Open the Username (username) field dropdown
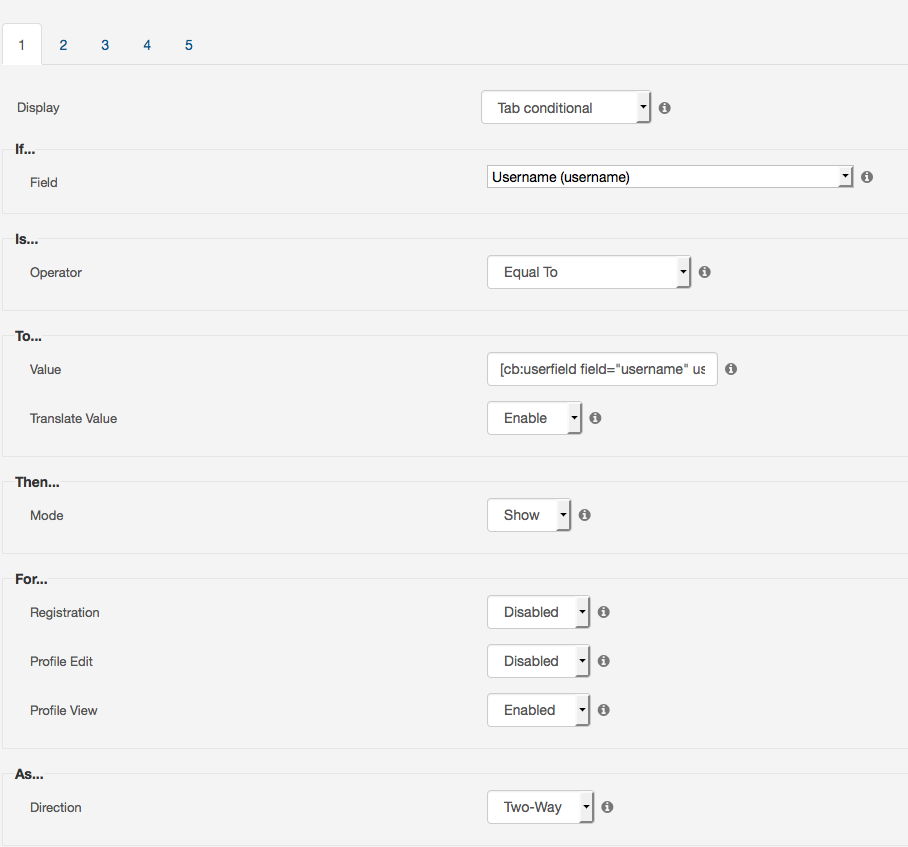The image size is (908, 847). tap(669, 177)
